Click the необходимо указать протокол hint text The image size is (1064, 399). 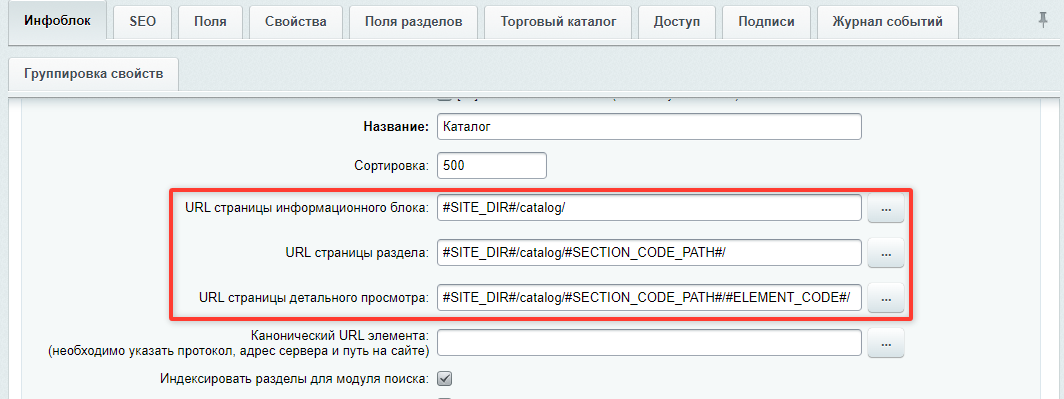[239, 351]
